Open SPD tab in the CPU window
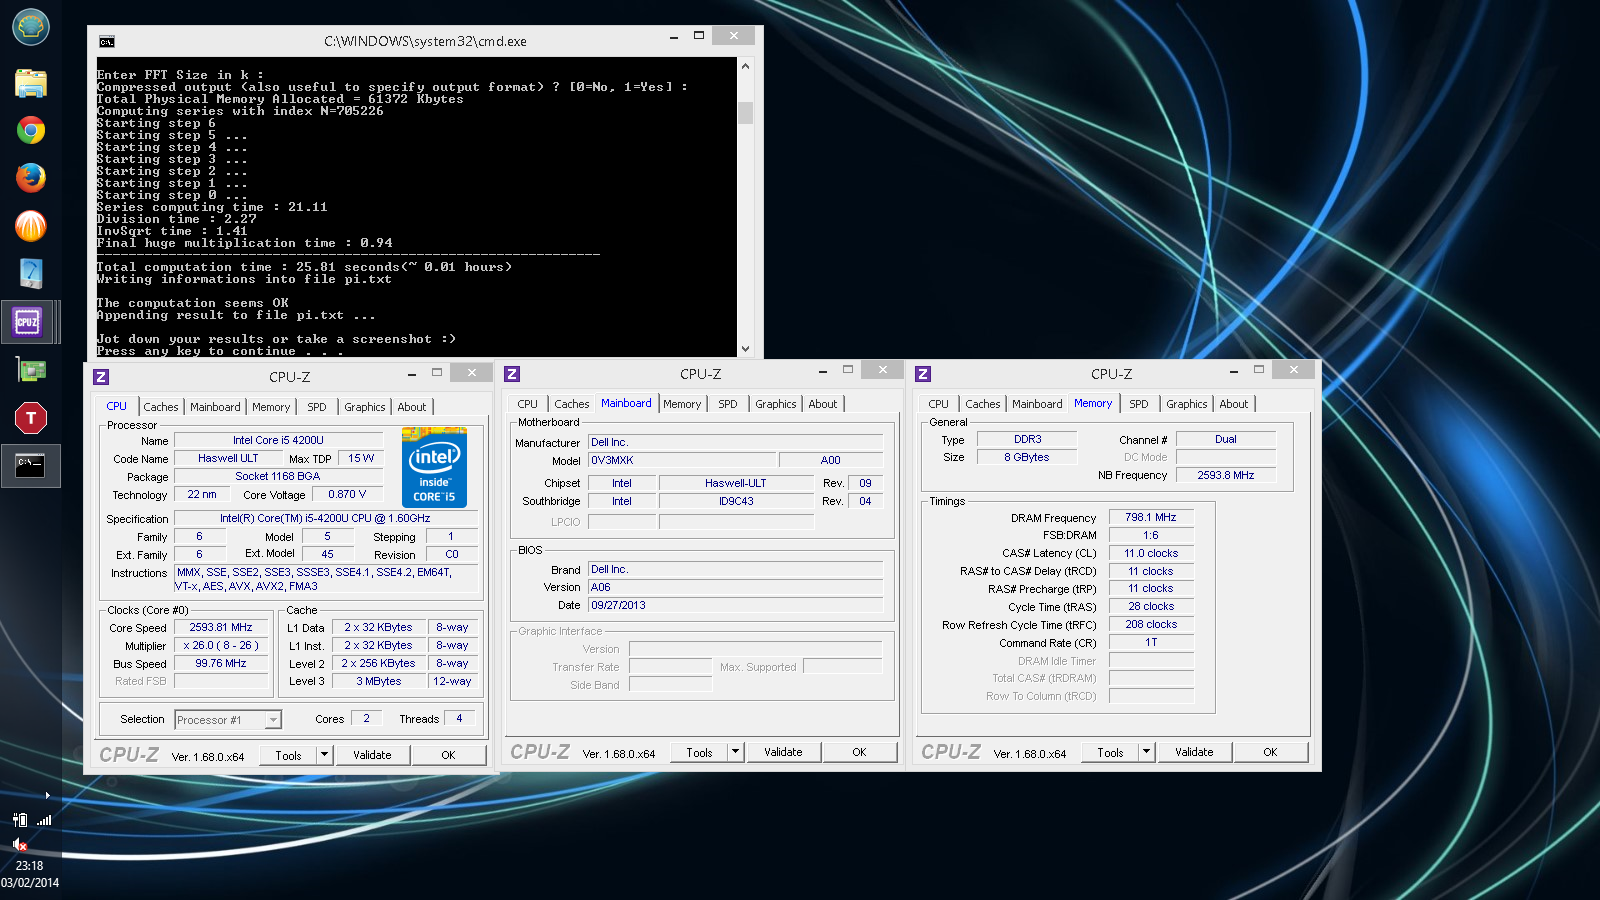 point(316,407)
